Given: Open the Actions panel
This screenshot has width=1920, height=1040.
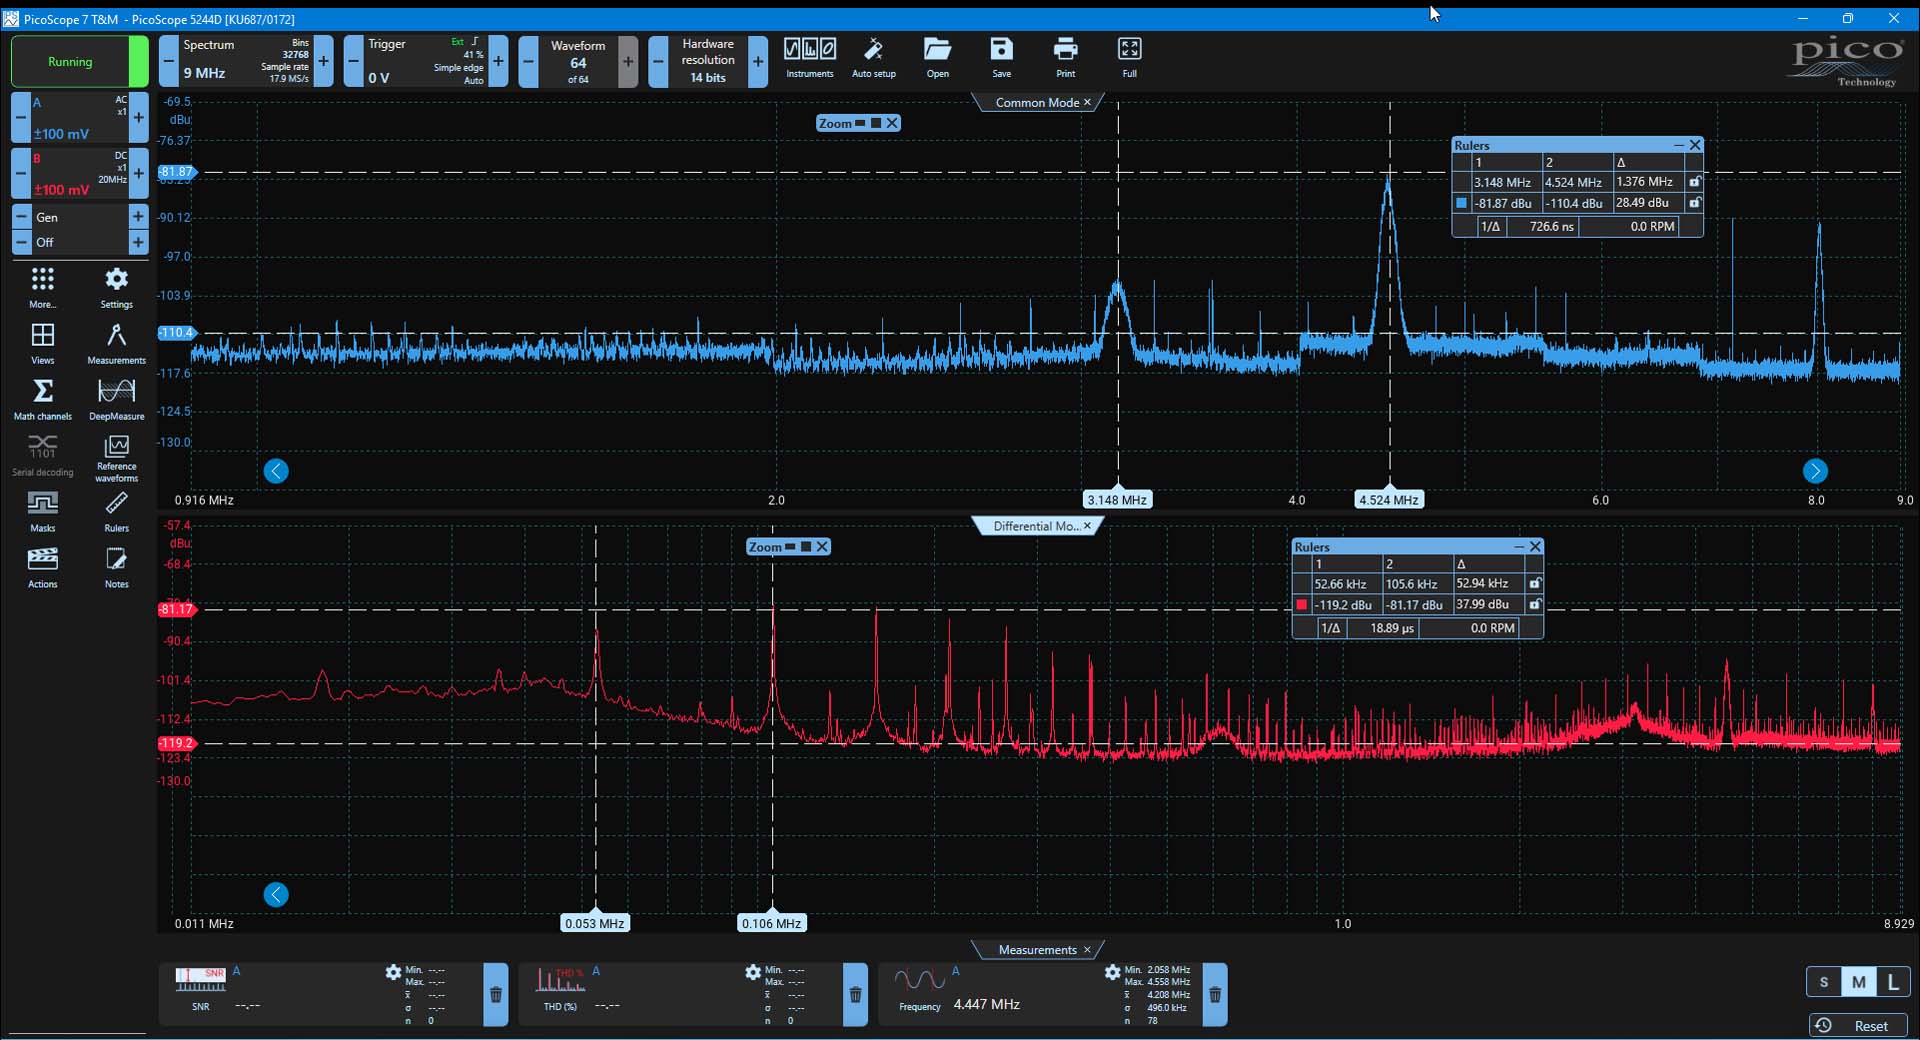Looking at the screenshot, I should (x=43, y=568).
